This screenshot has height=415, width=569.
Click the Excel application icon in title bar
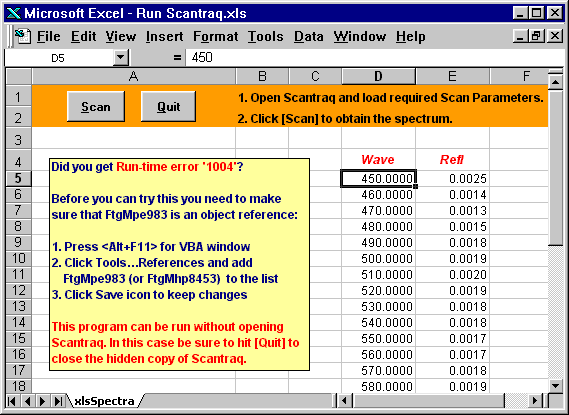pos(14,13)
